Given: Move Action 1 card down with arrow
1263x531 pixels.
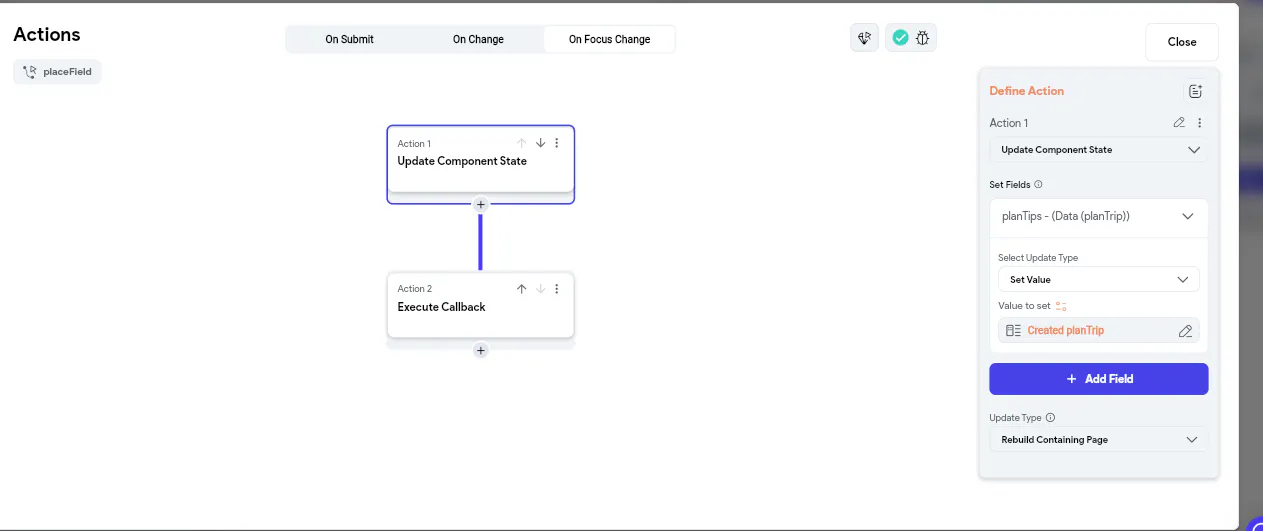Looking at the screenshot, I should pyautogui.click(x=540, y=143).
